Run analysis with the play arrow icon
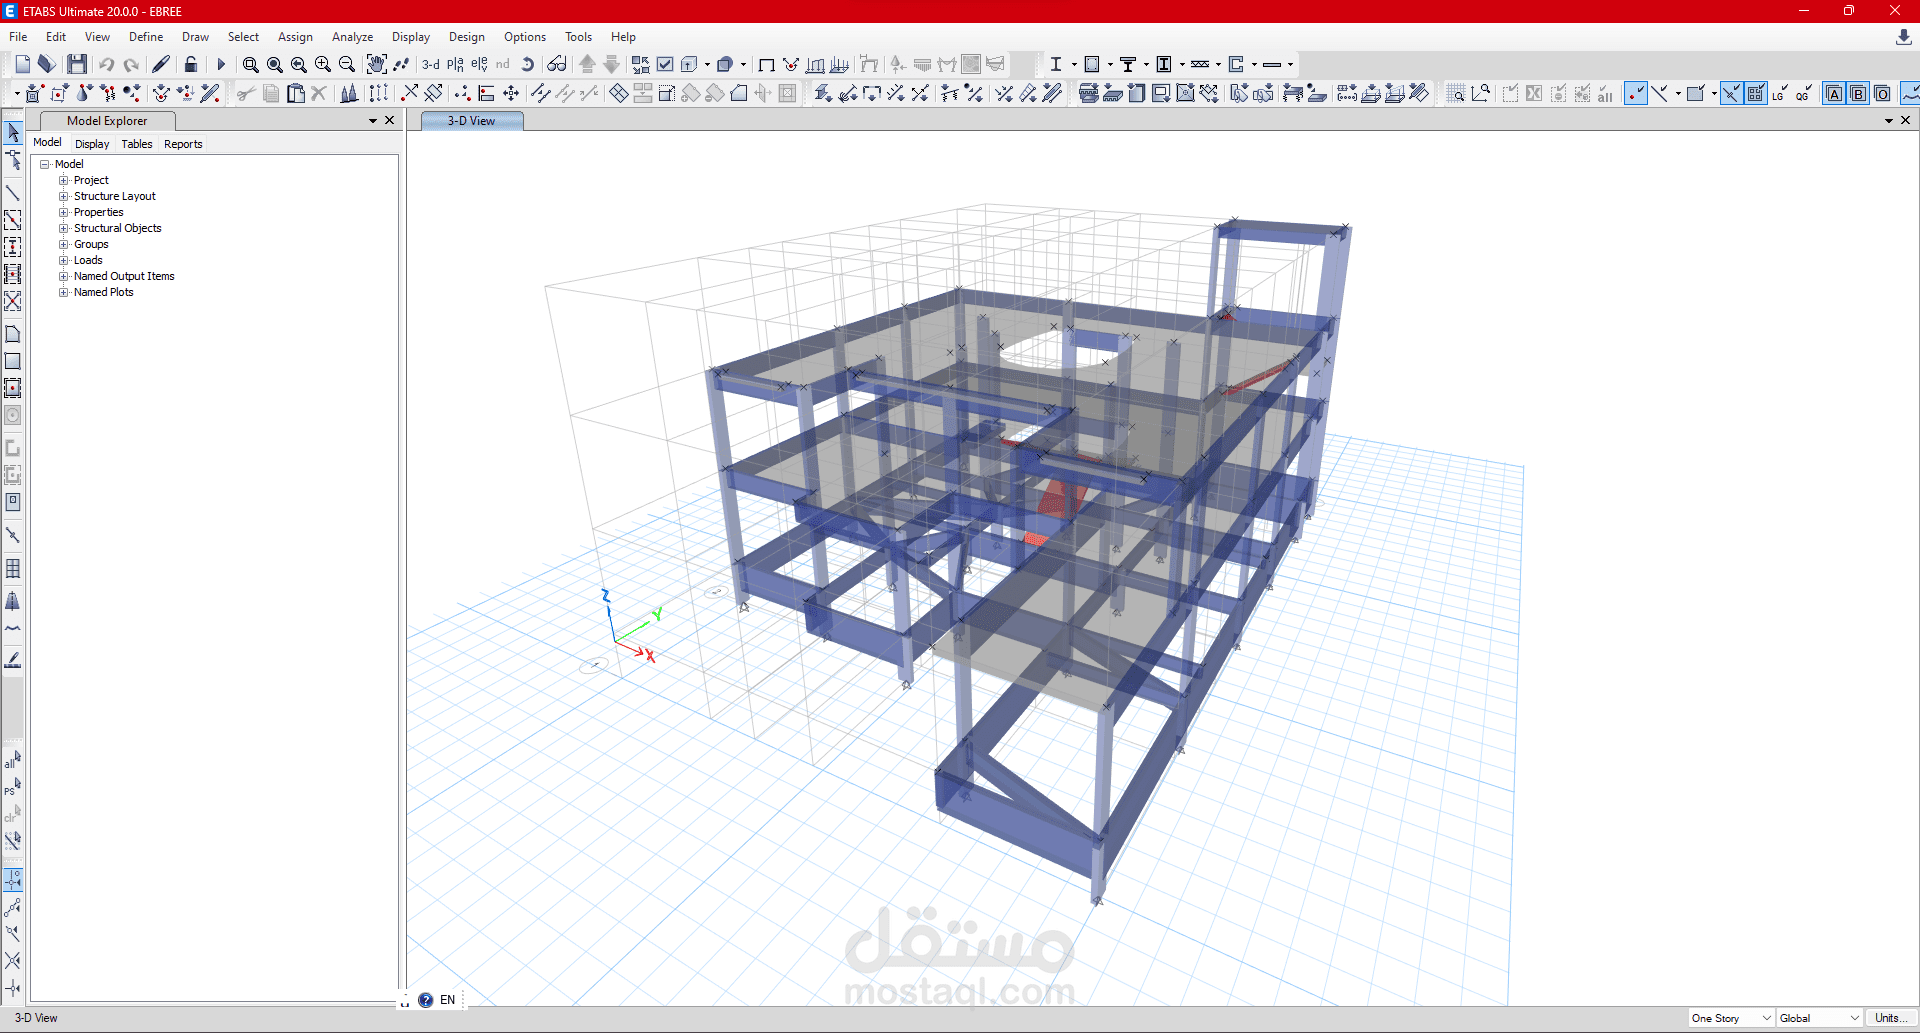This screenshot has height=1033, width=1920. (221, 64)
